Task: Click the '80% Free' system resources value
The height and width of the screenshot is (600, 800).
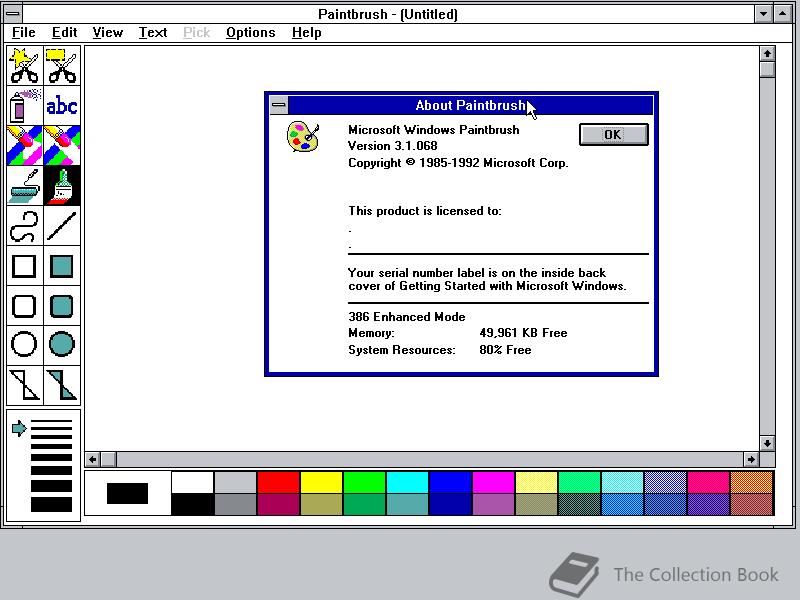Action: [x=505, y=350]
